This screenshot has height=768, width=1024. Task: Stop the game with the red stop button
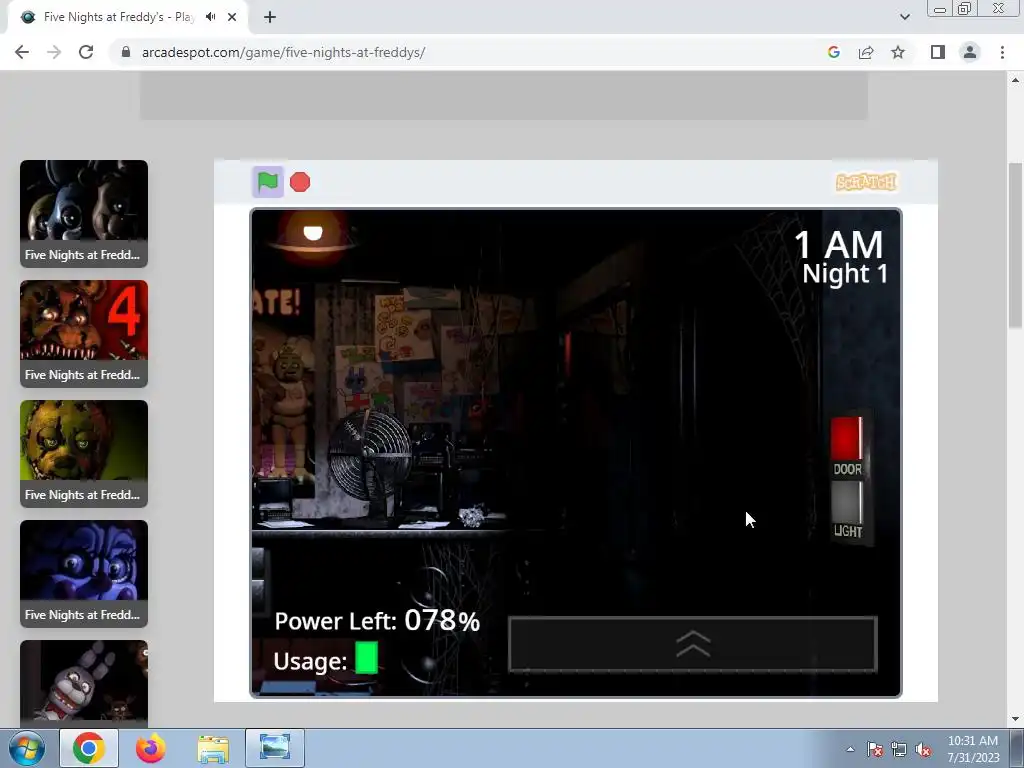point(300,182)
